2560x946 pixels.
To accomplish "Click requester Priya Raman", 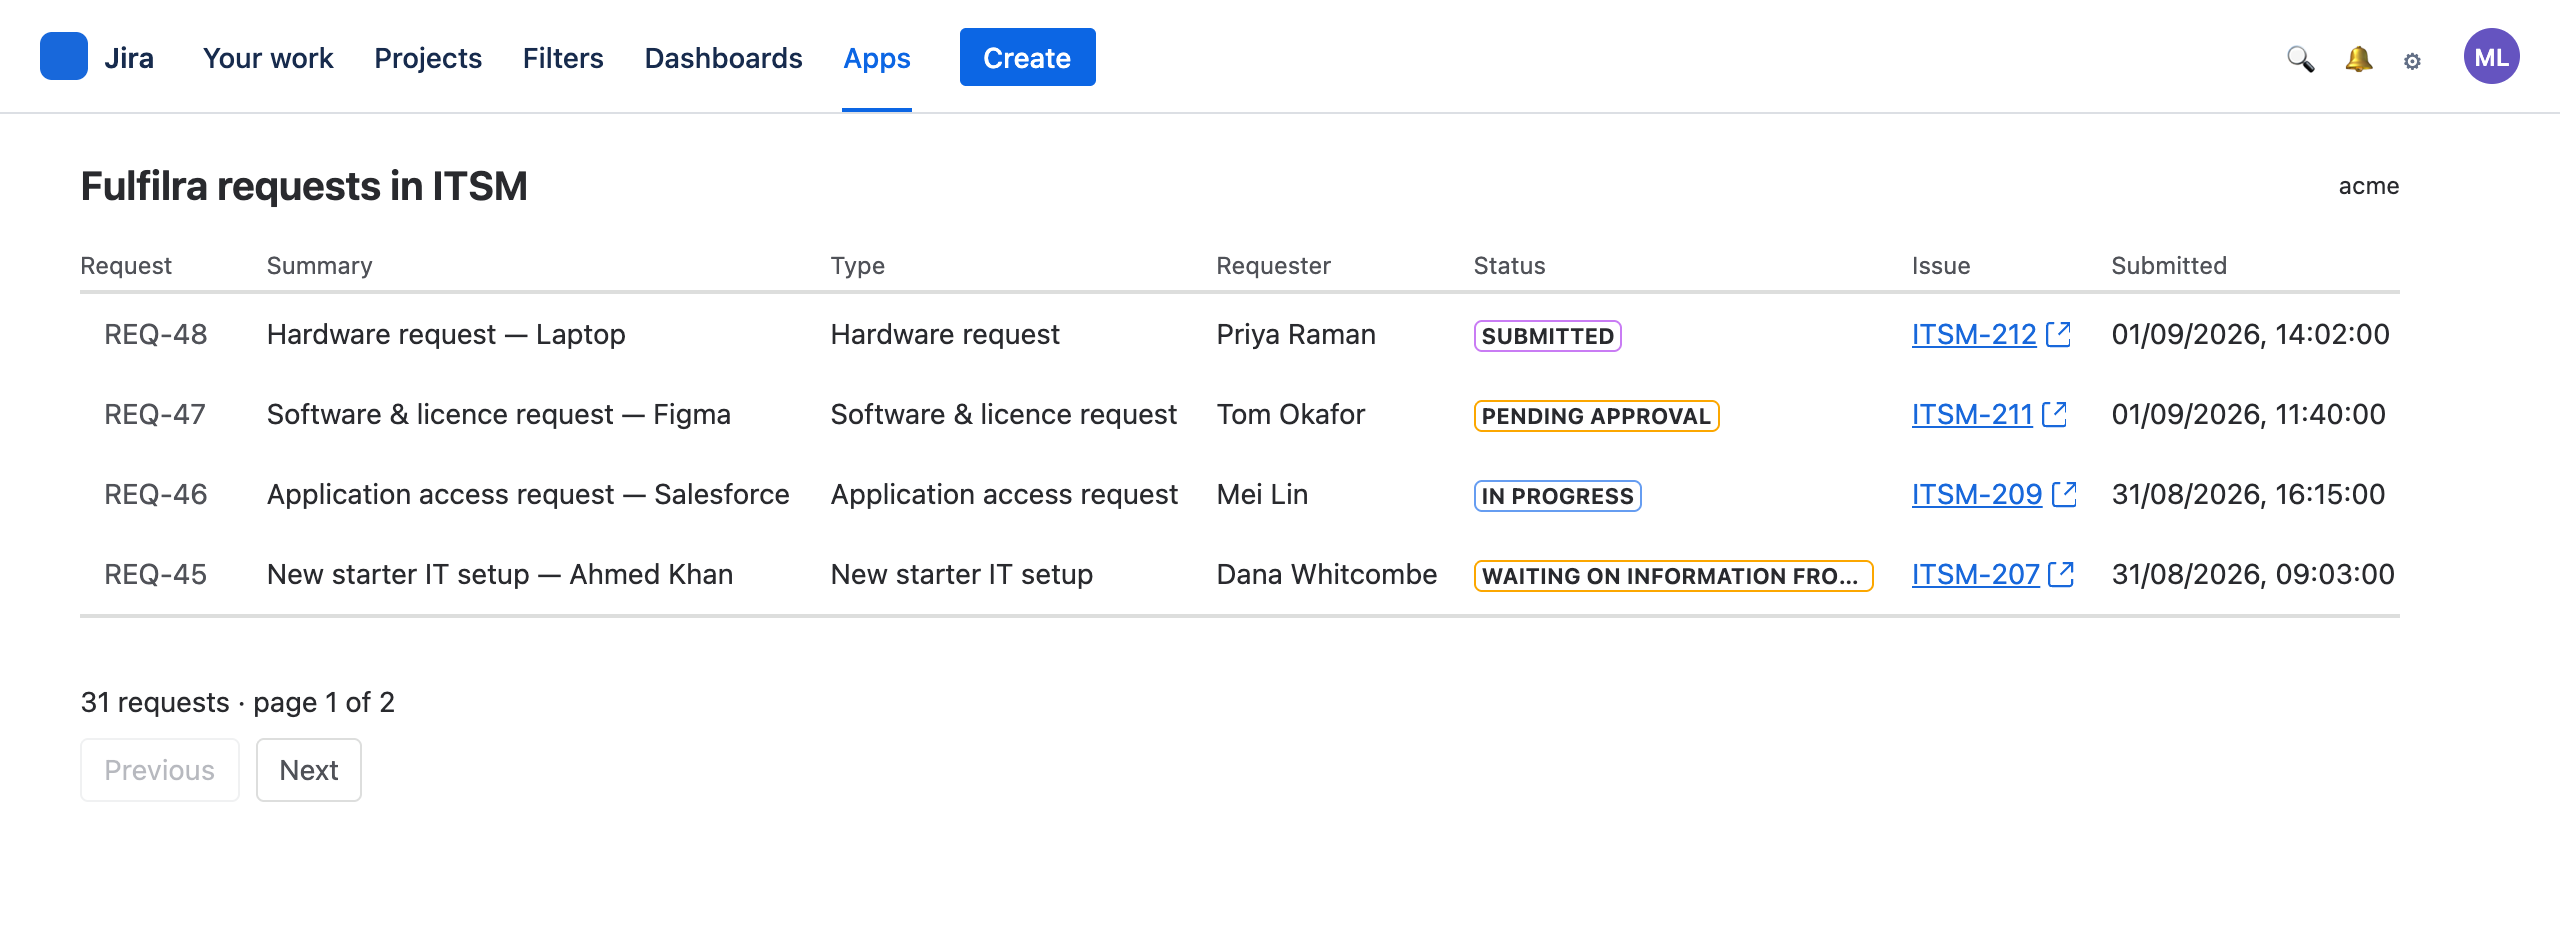I will pos(1296,334).
